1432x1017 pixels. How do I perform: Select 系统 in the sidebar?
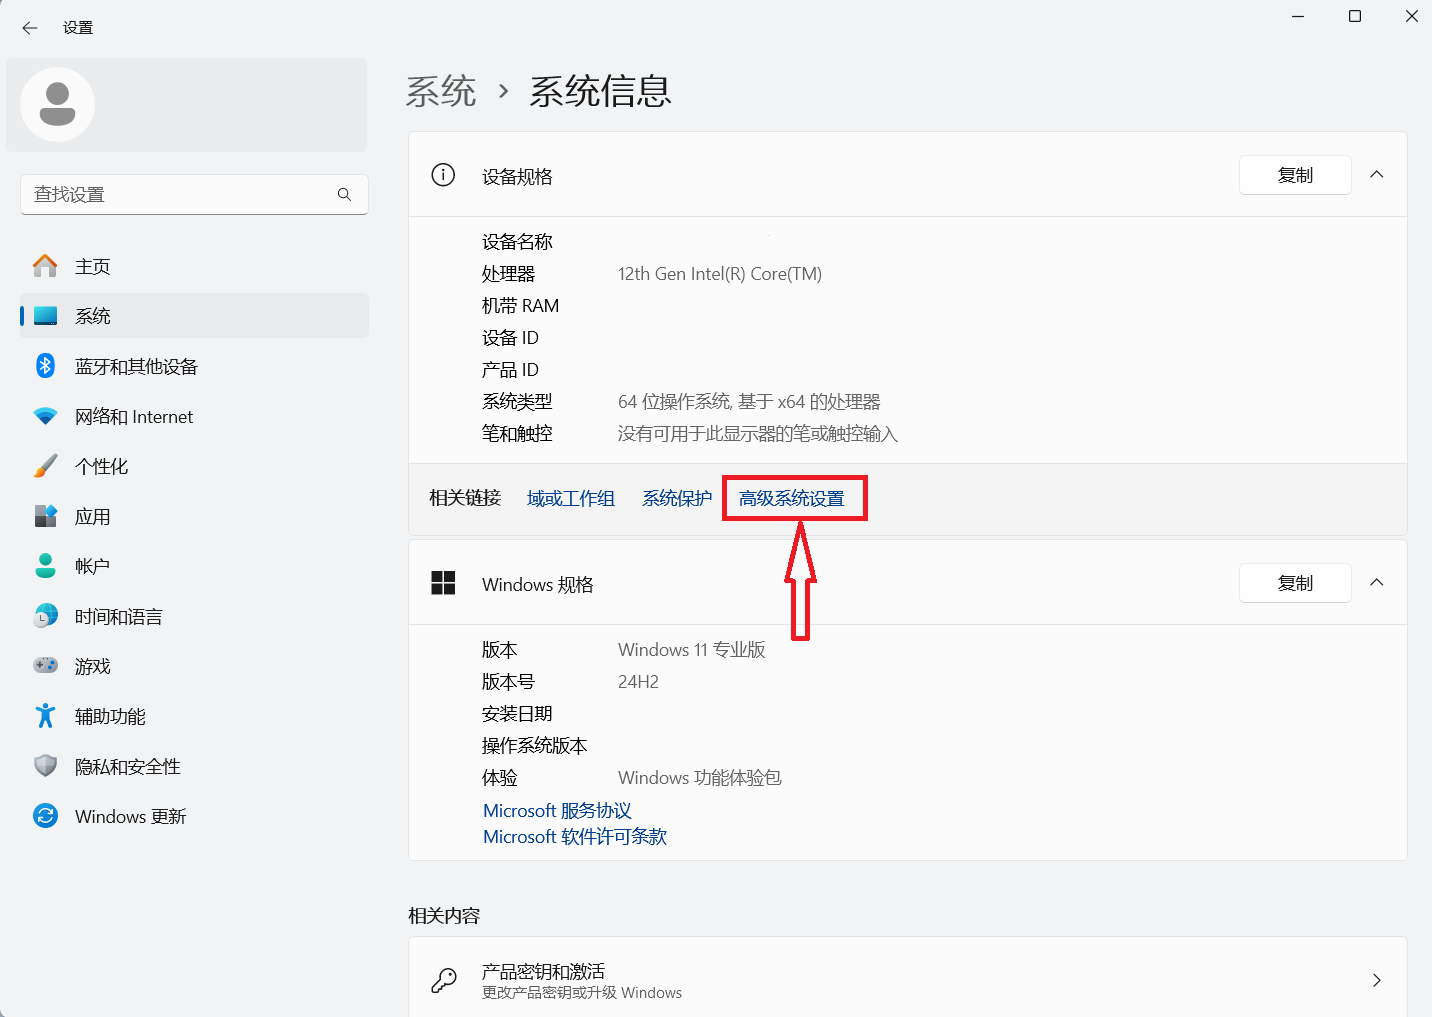tap(93, 316)
